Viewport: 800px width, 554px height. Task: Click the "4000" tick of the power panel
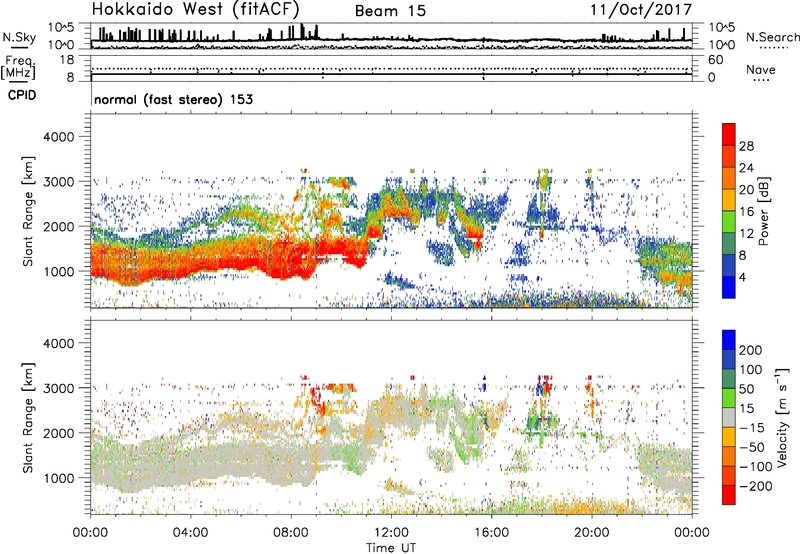point(59,137)
